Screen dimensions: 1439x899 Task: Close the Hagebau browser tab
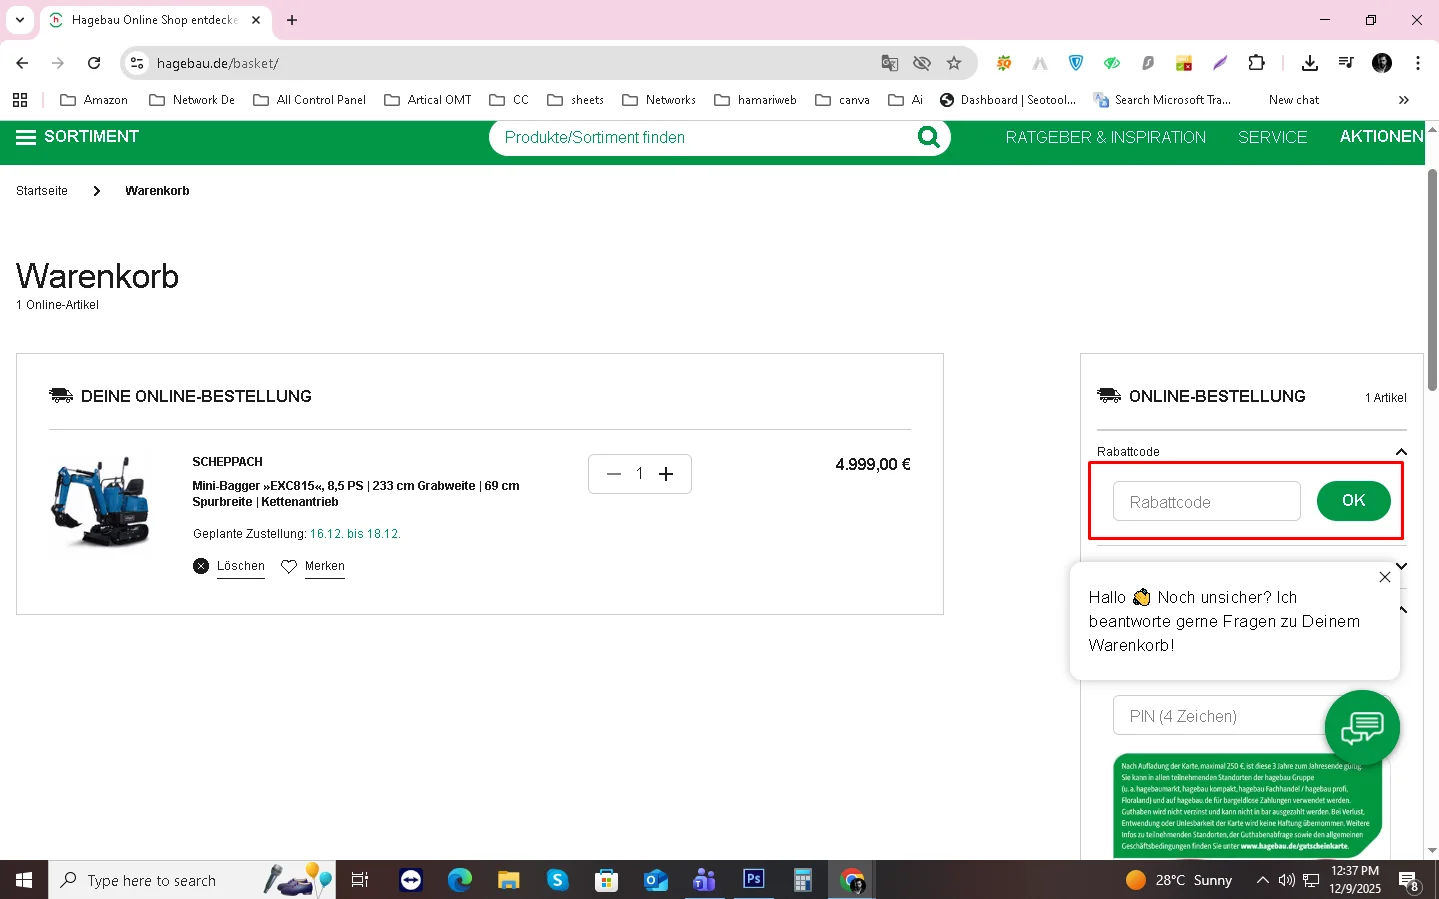[x=256, y=20]
